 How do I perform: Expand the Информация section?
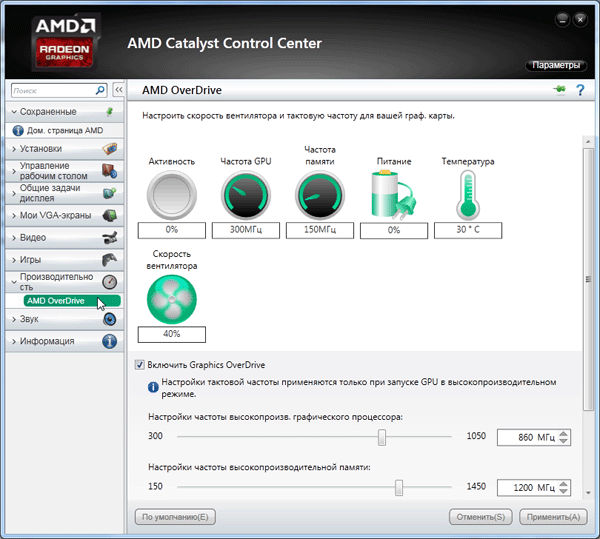point(14,341)
